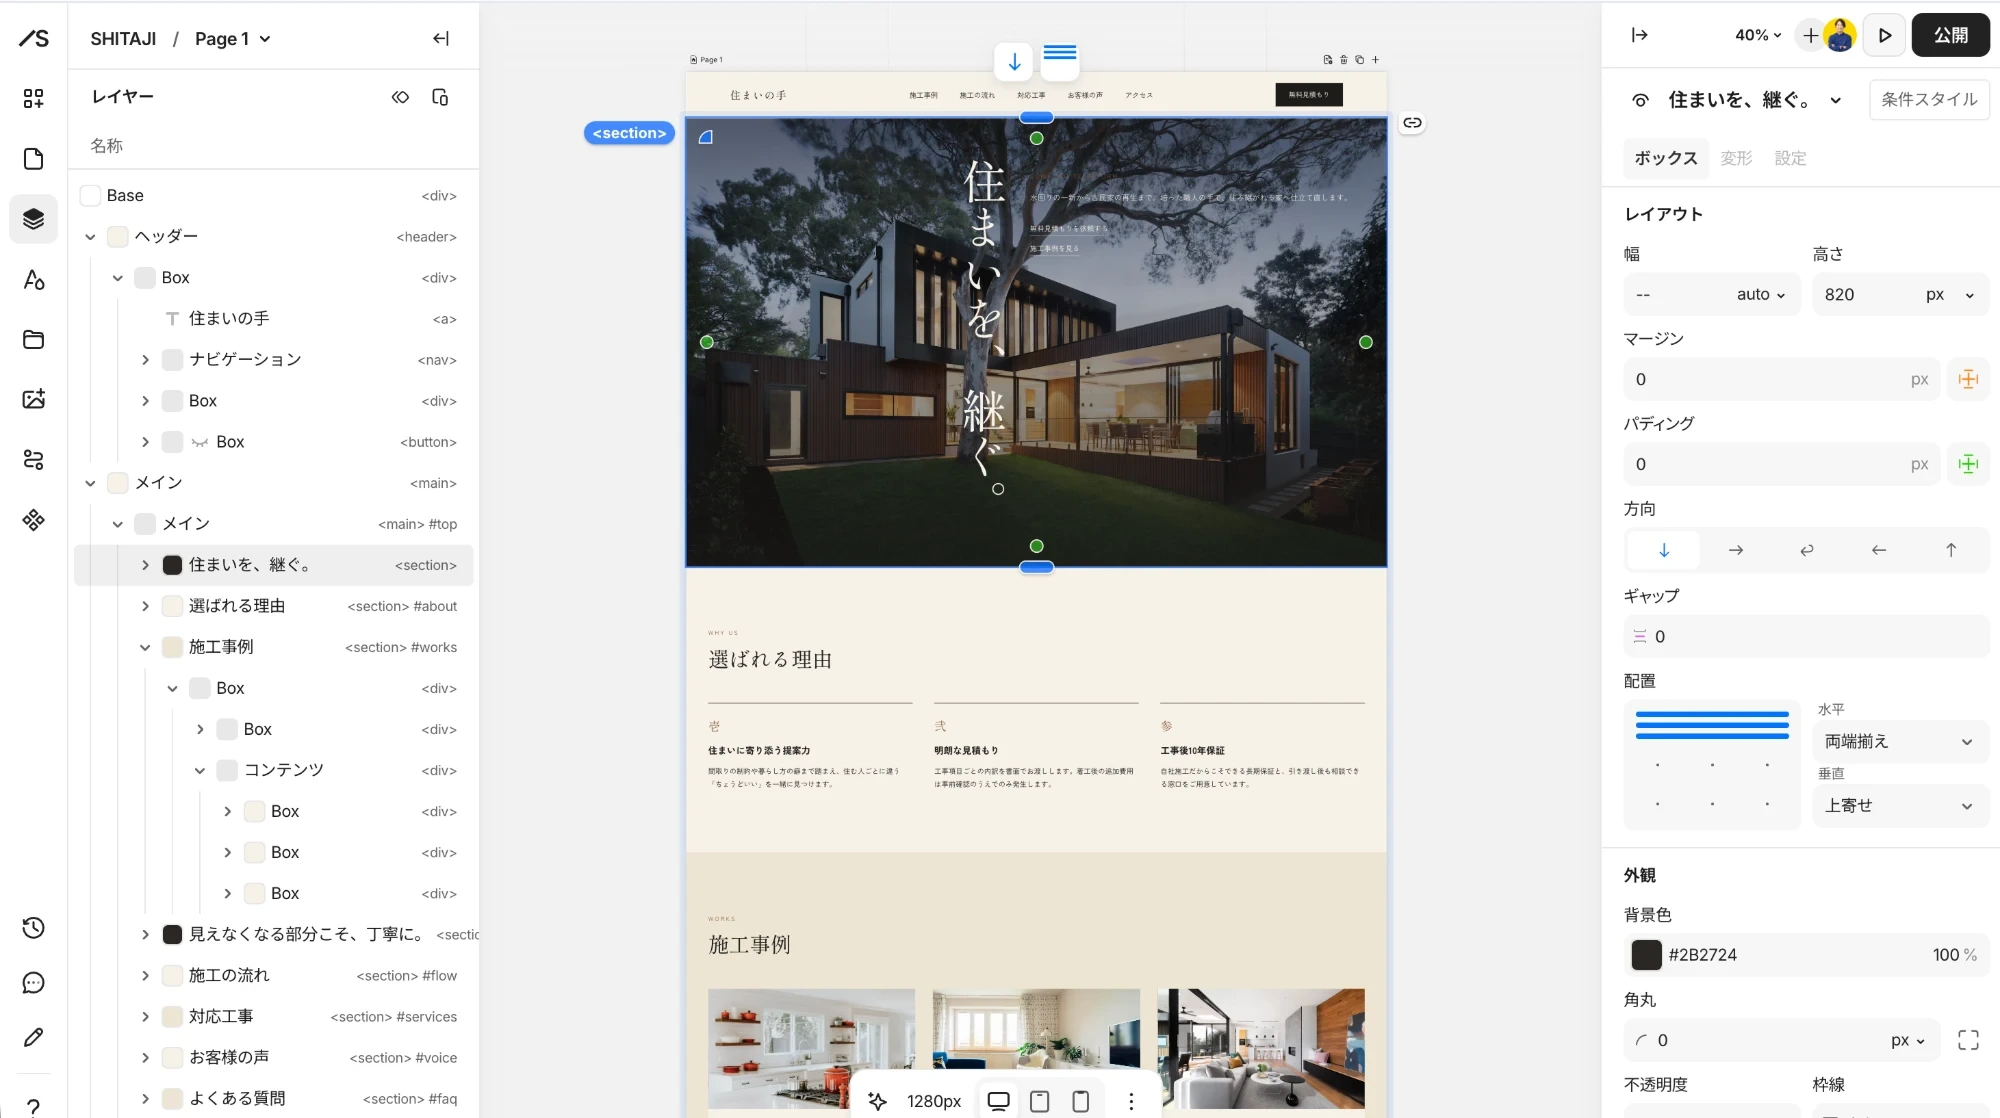Click the user avatar in top bar
This screenshot has height=1118, width=2000.
[1840, 35]
